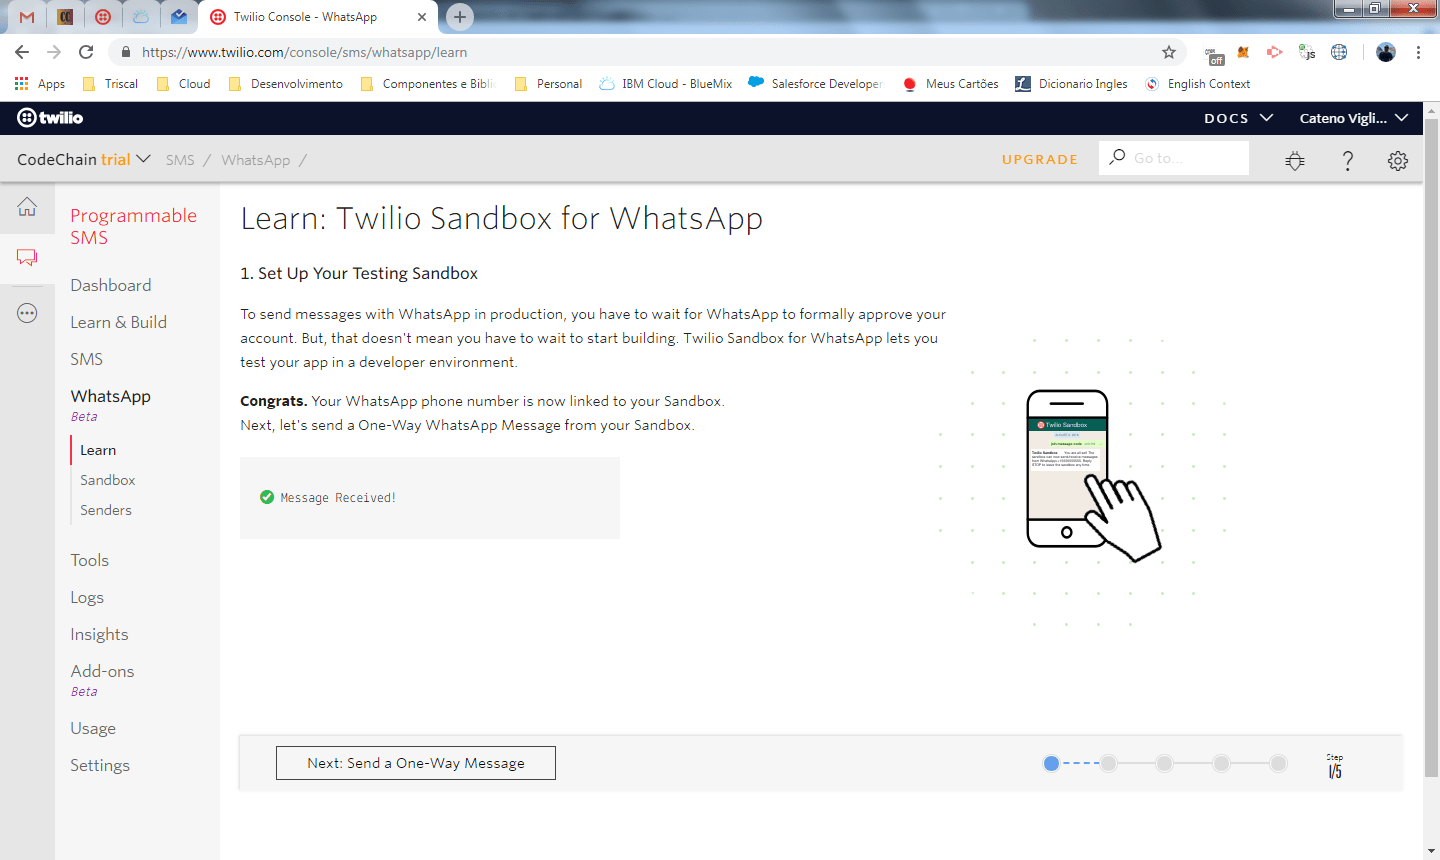Select Learn under WhatsApp
The image size is (1440, 860).
coord(98,450)
